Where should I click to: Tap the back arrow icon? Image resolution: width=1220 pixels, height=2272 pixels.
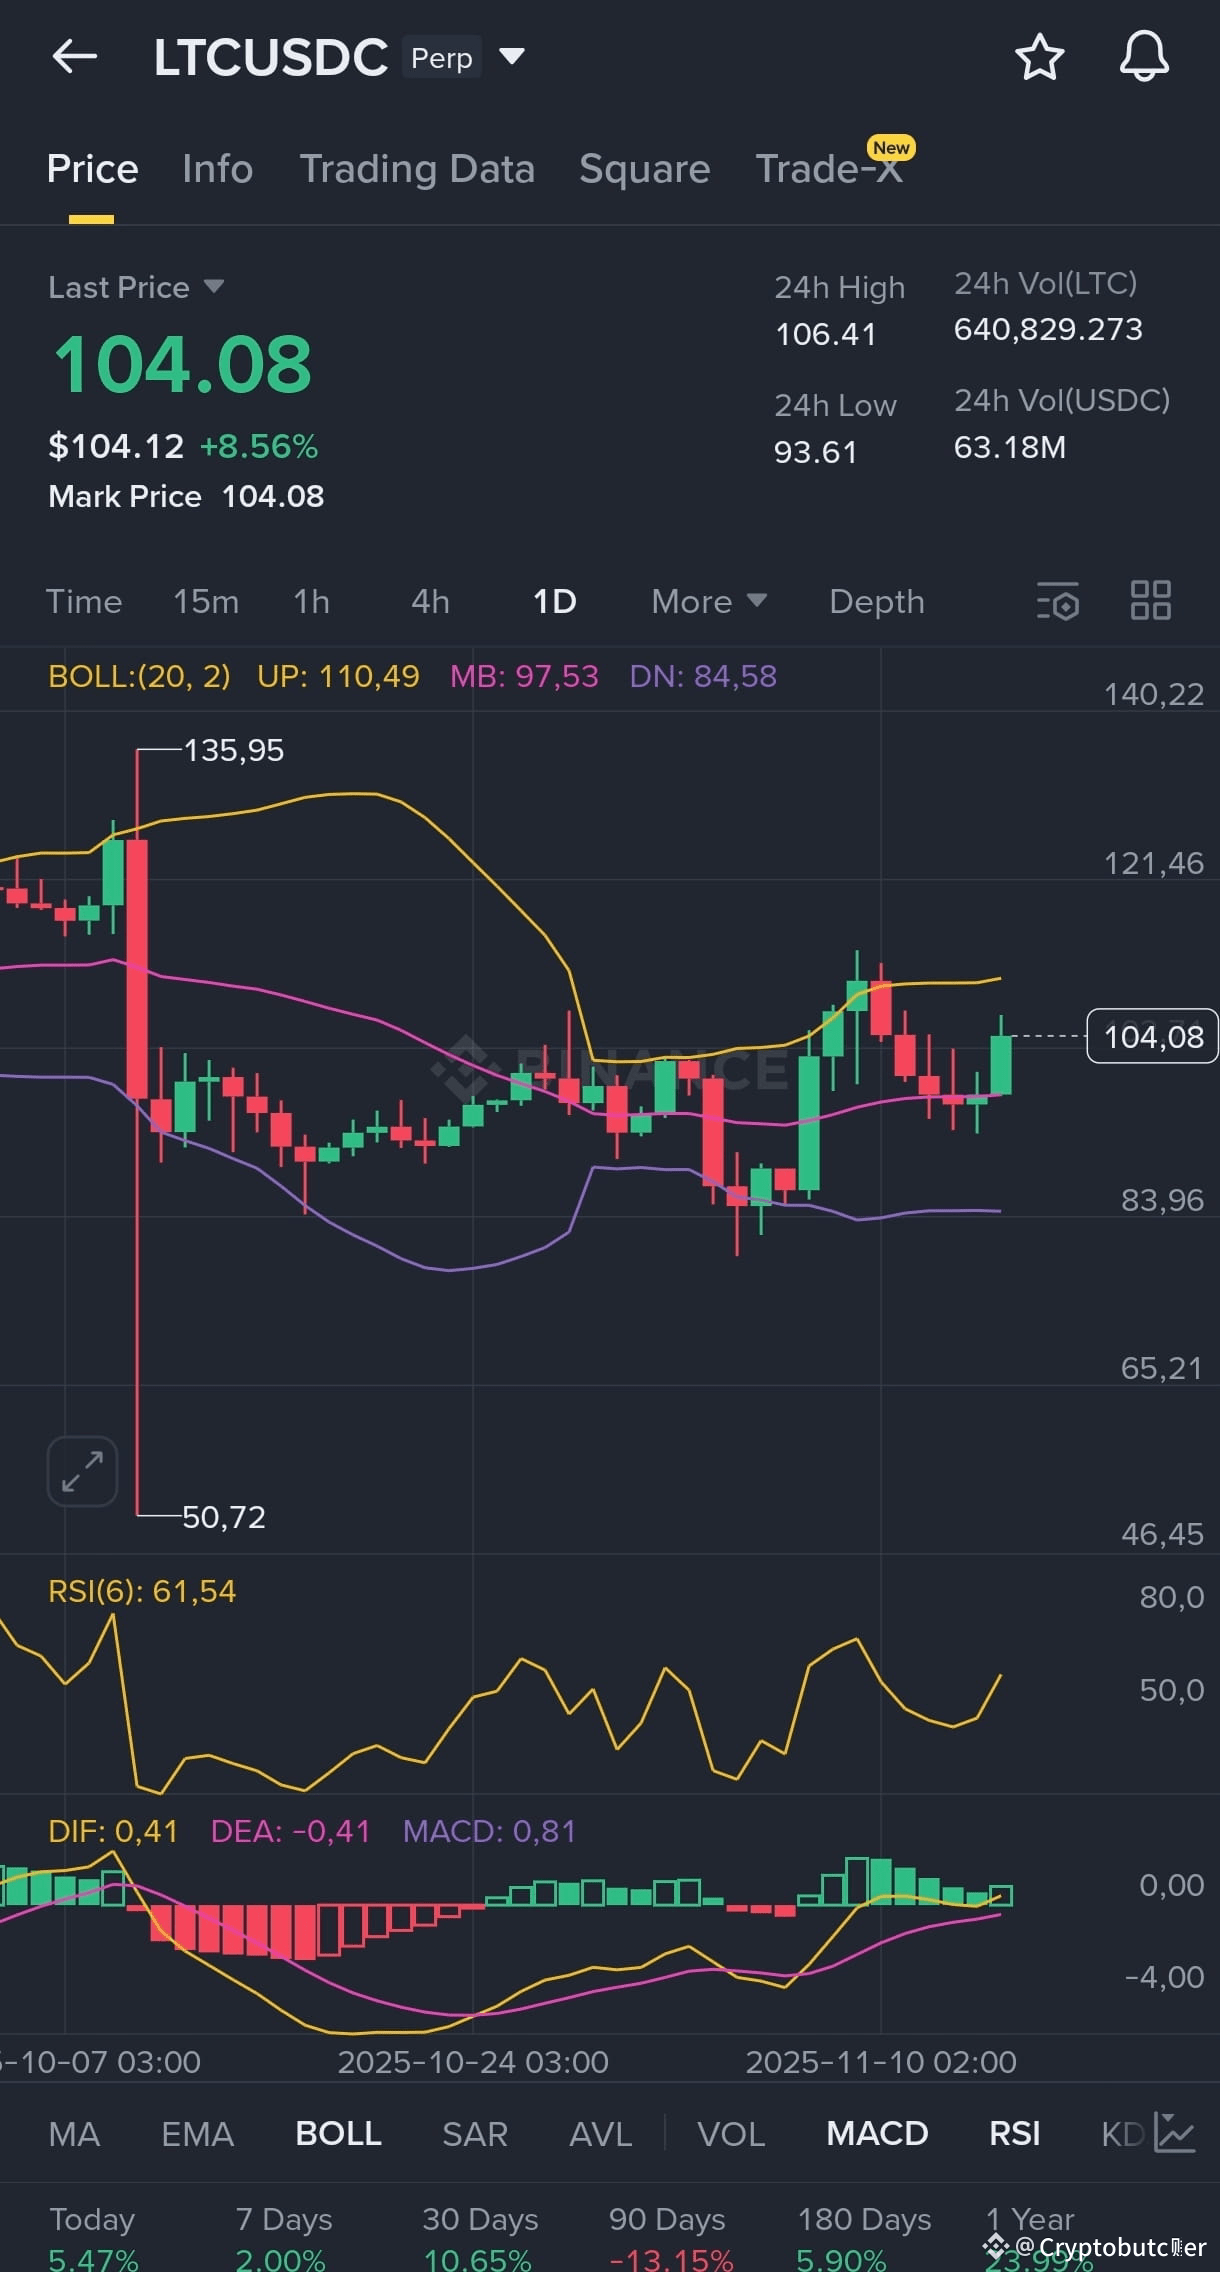pyautogui.click(x=75, y=57)
